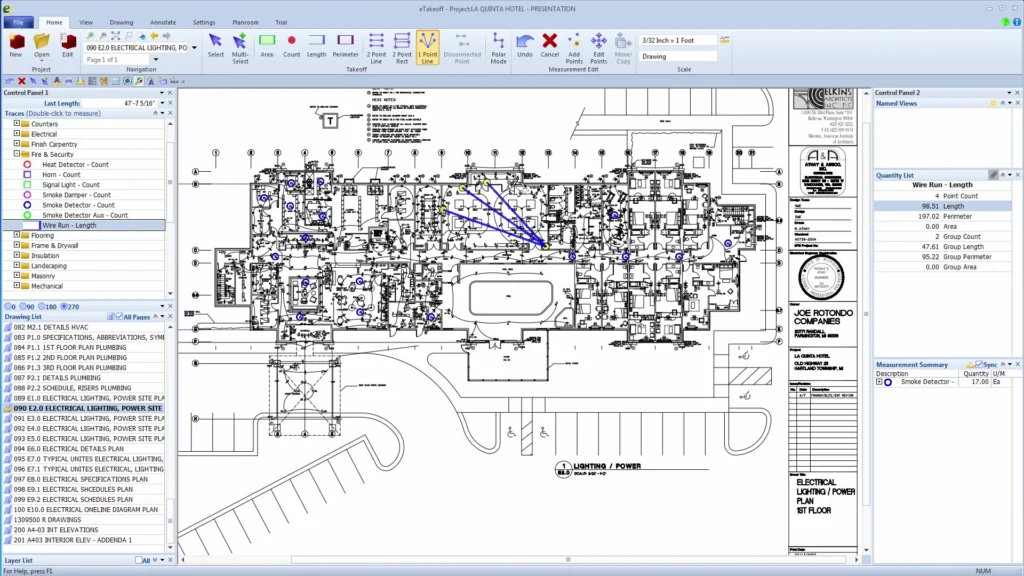Viewport: 1024px width, 576px height.
Task: Click the red X icon in quick toolbar
Action: point(22,81)
